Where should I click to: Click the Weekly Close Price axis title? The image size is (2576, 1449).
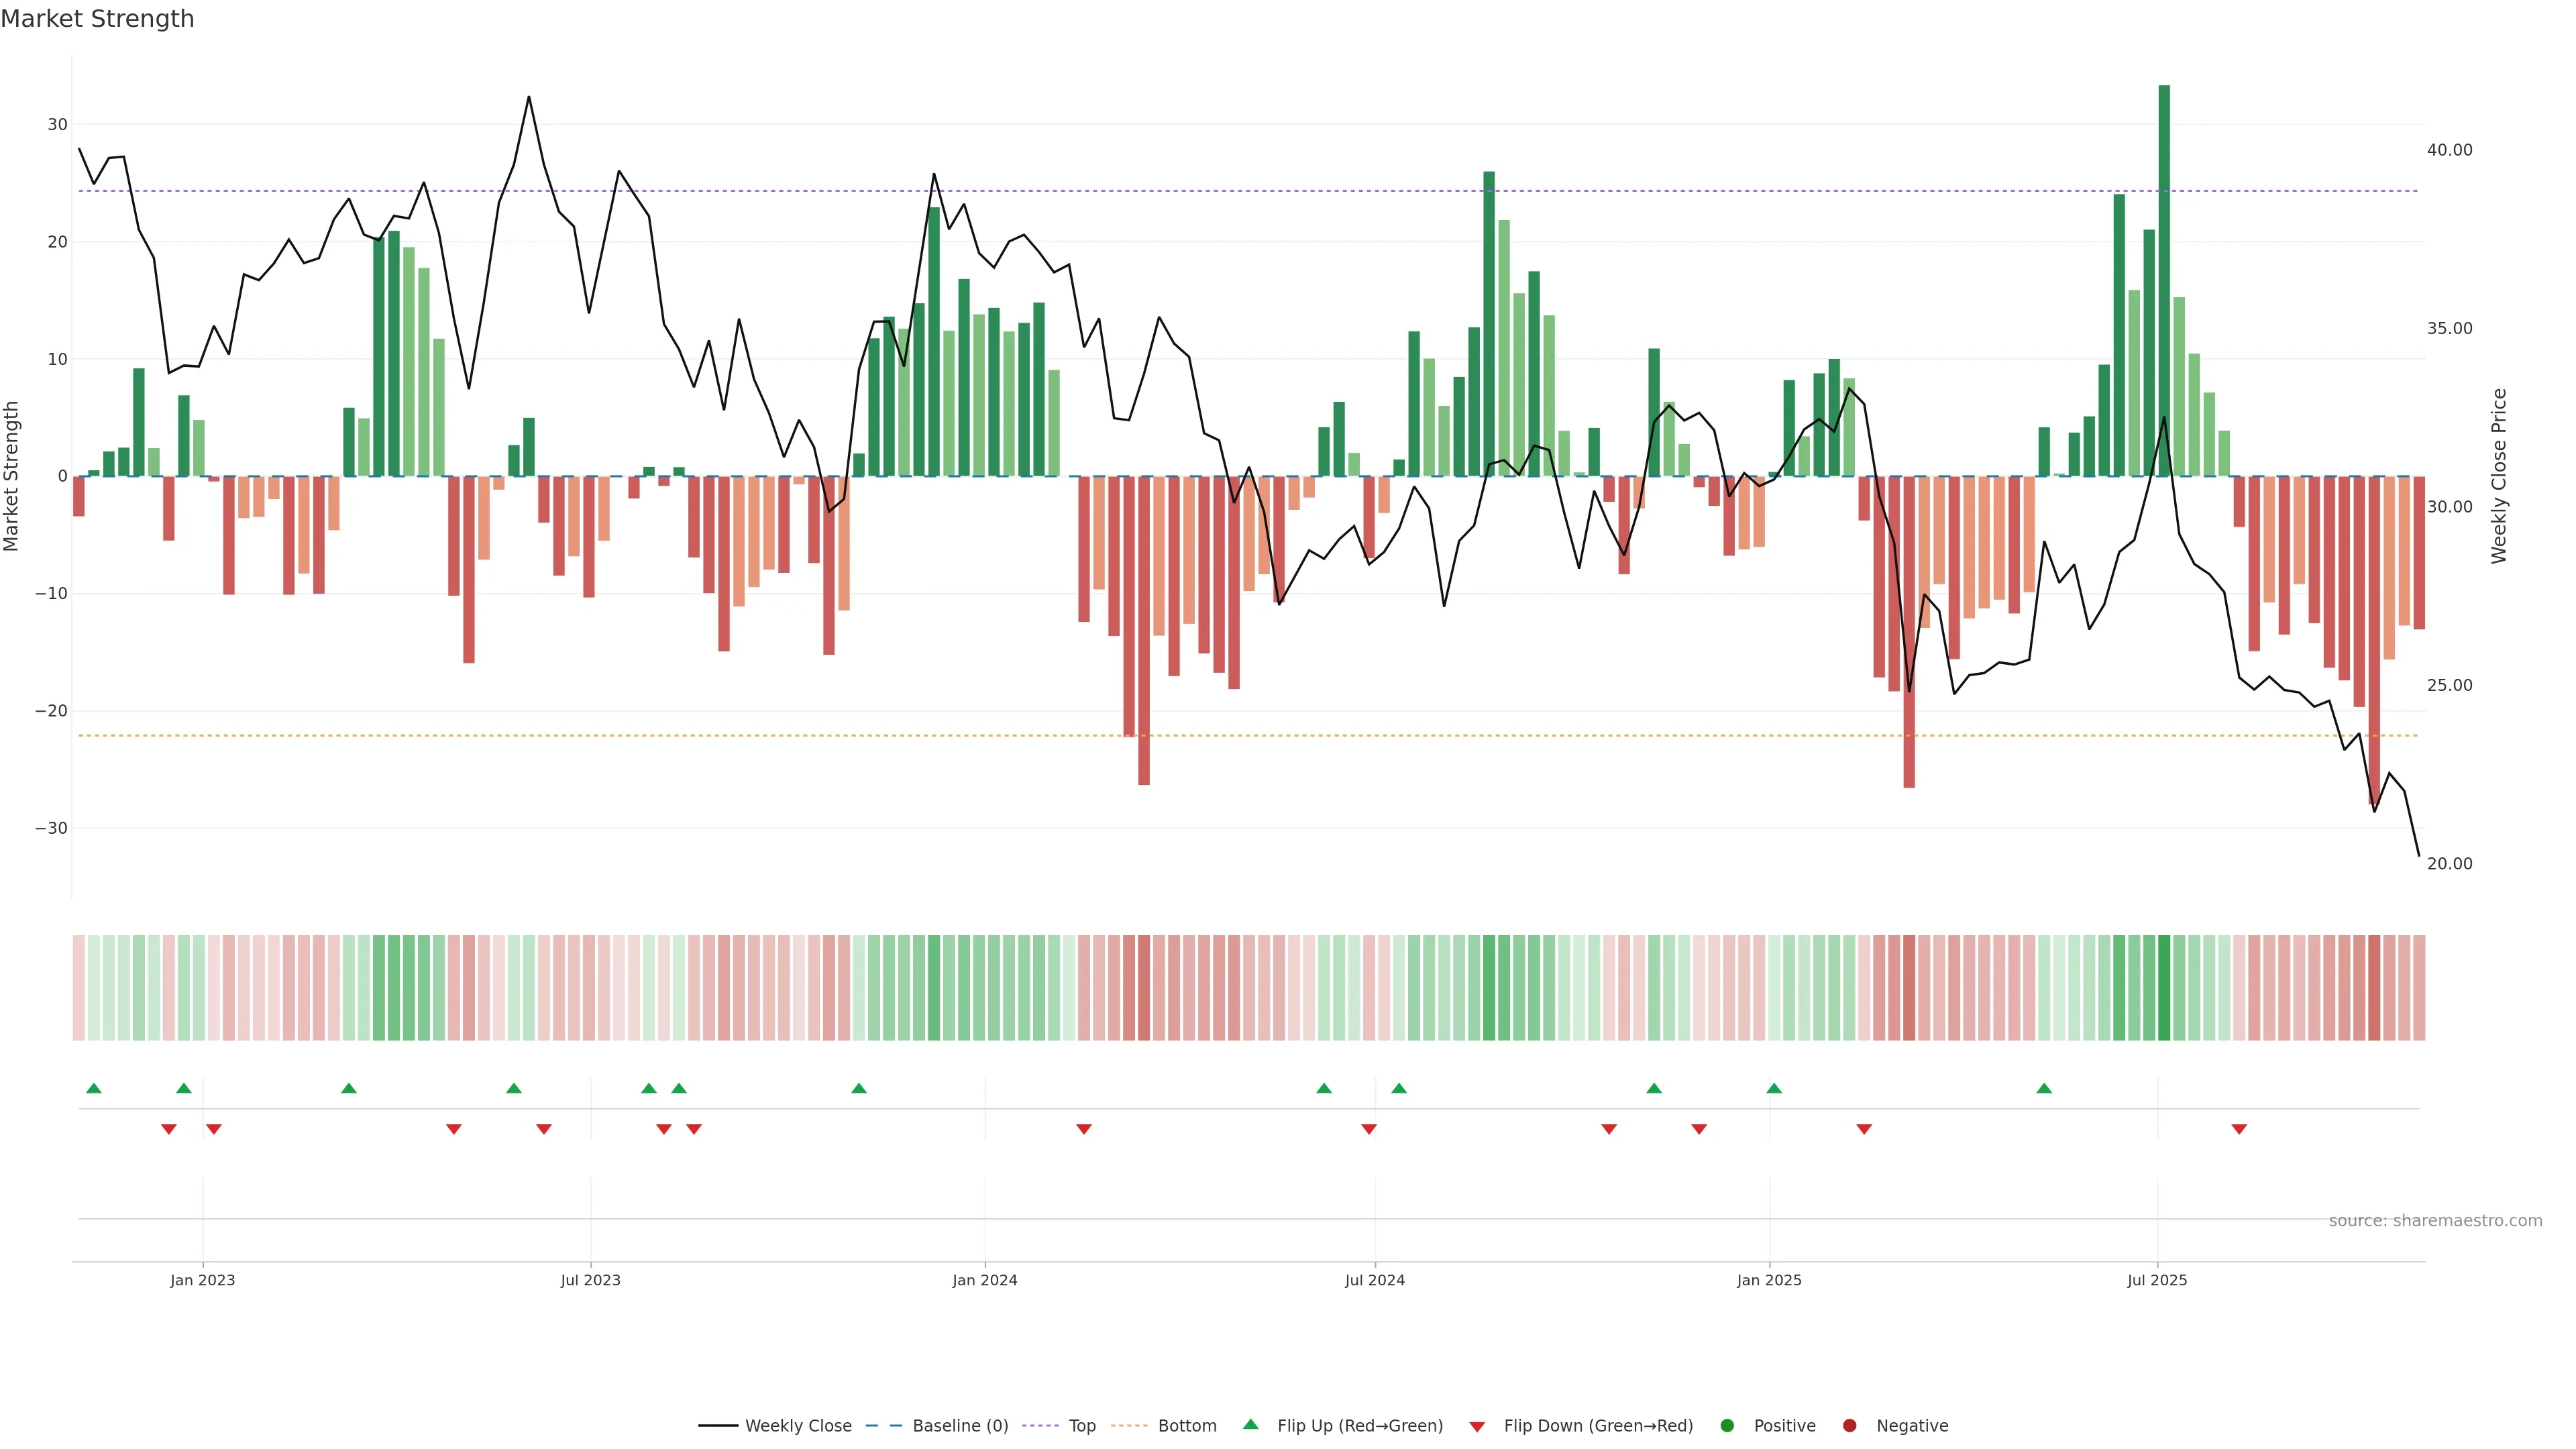(x=2499, y=476)
